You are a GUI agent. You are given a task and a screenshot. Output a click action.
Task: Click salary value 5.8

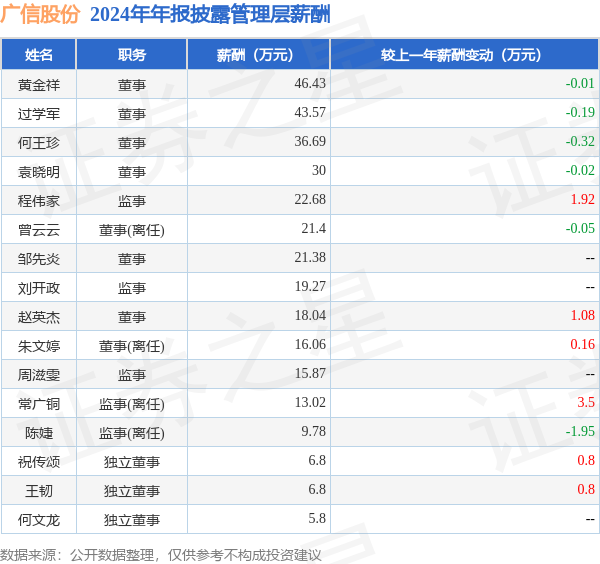pos(317,519)
